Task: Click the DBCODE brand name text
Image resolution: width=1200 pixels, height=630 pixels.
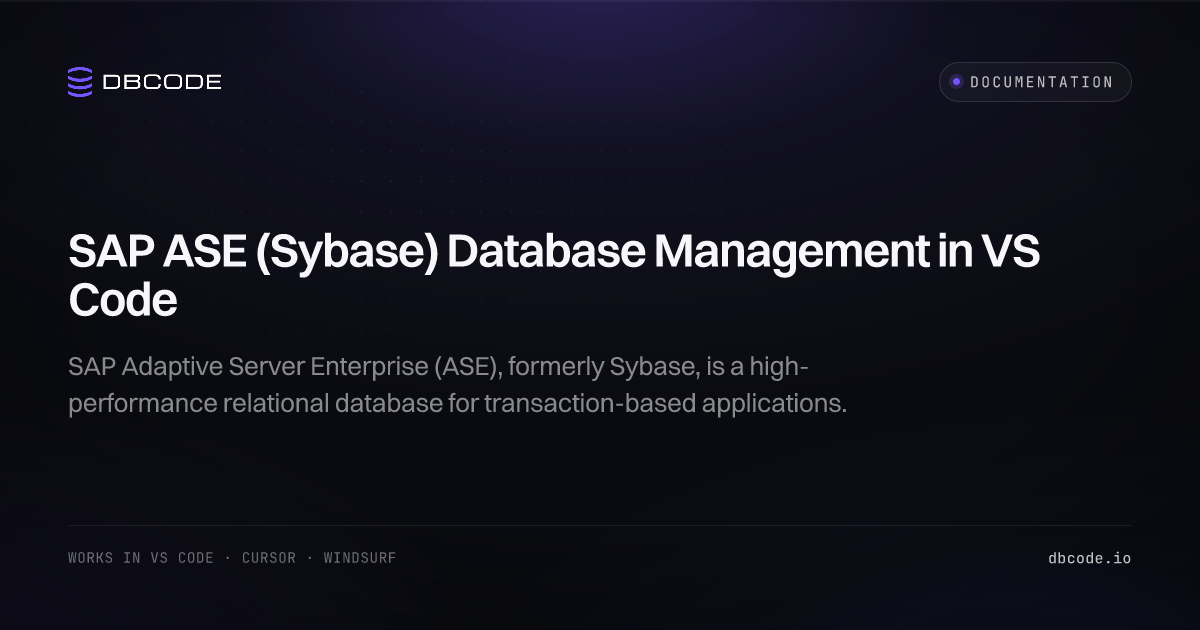Action: coord(162,83)
